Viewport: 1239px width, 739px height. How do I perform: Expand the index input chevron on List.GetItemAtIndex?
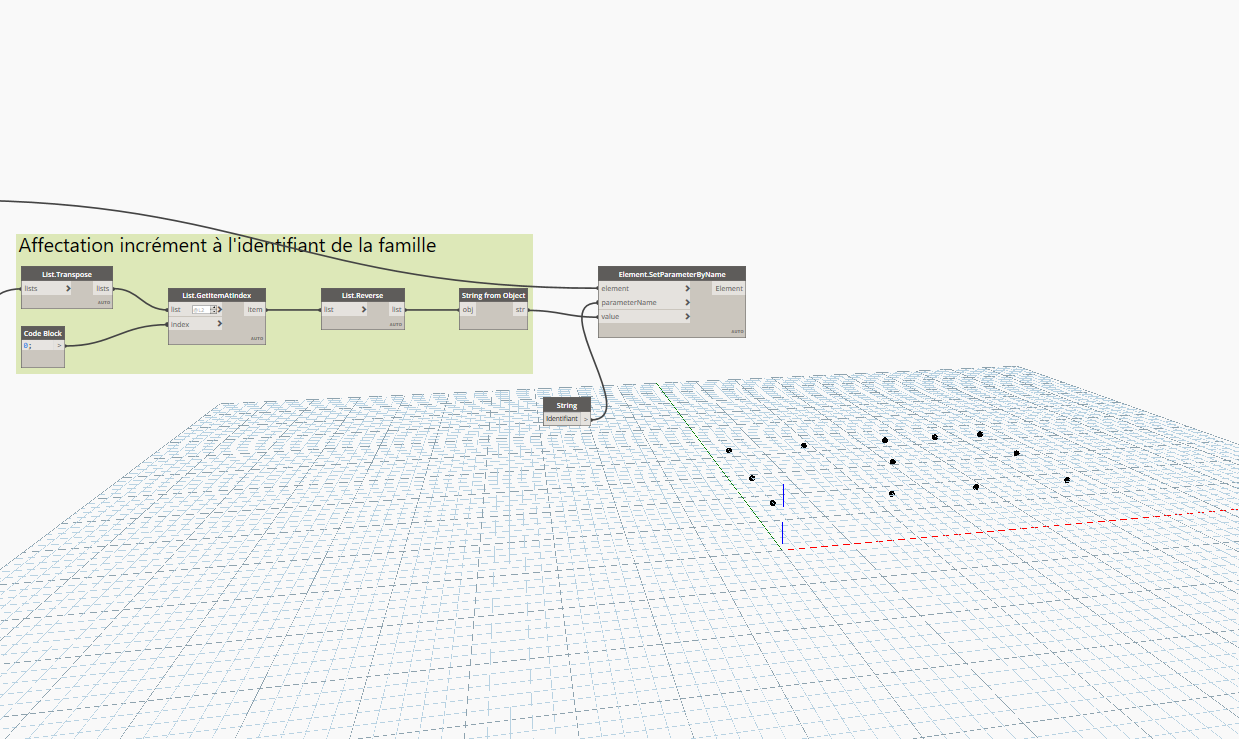coord(221,324)
